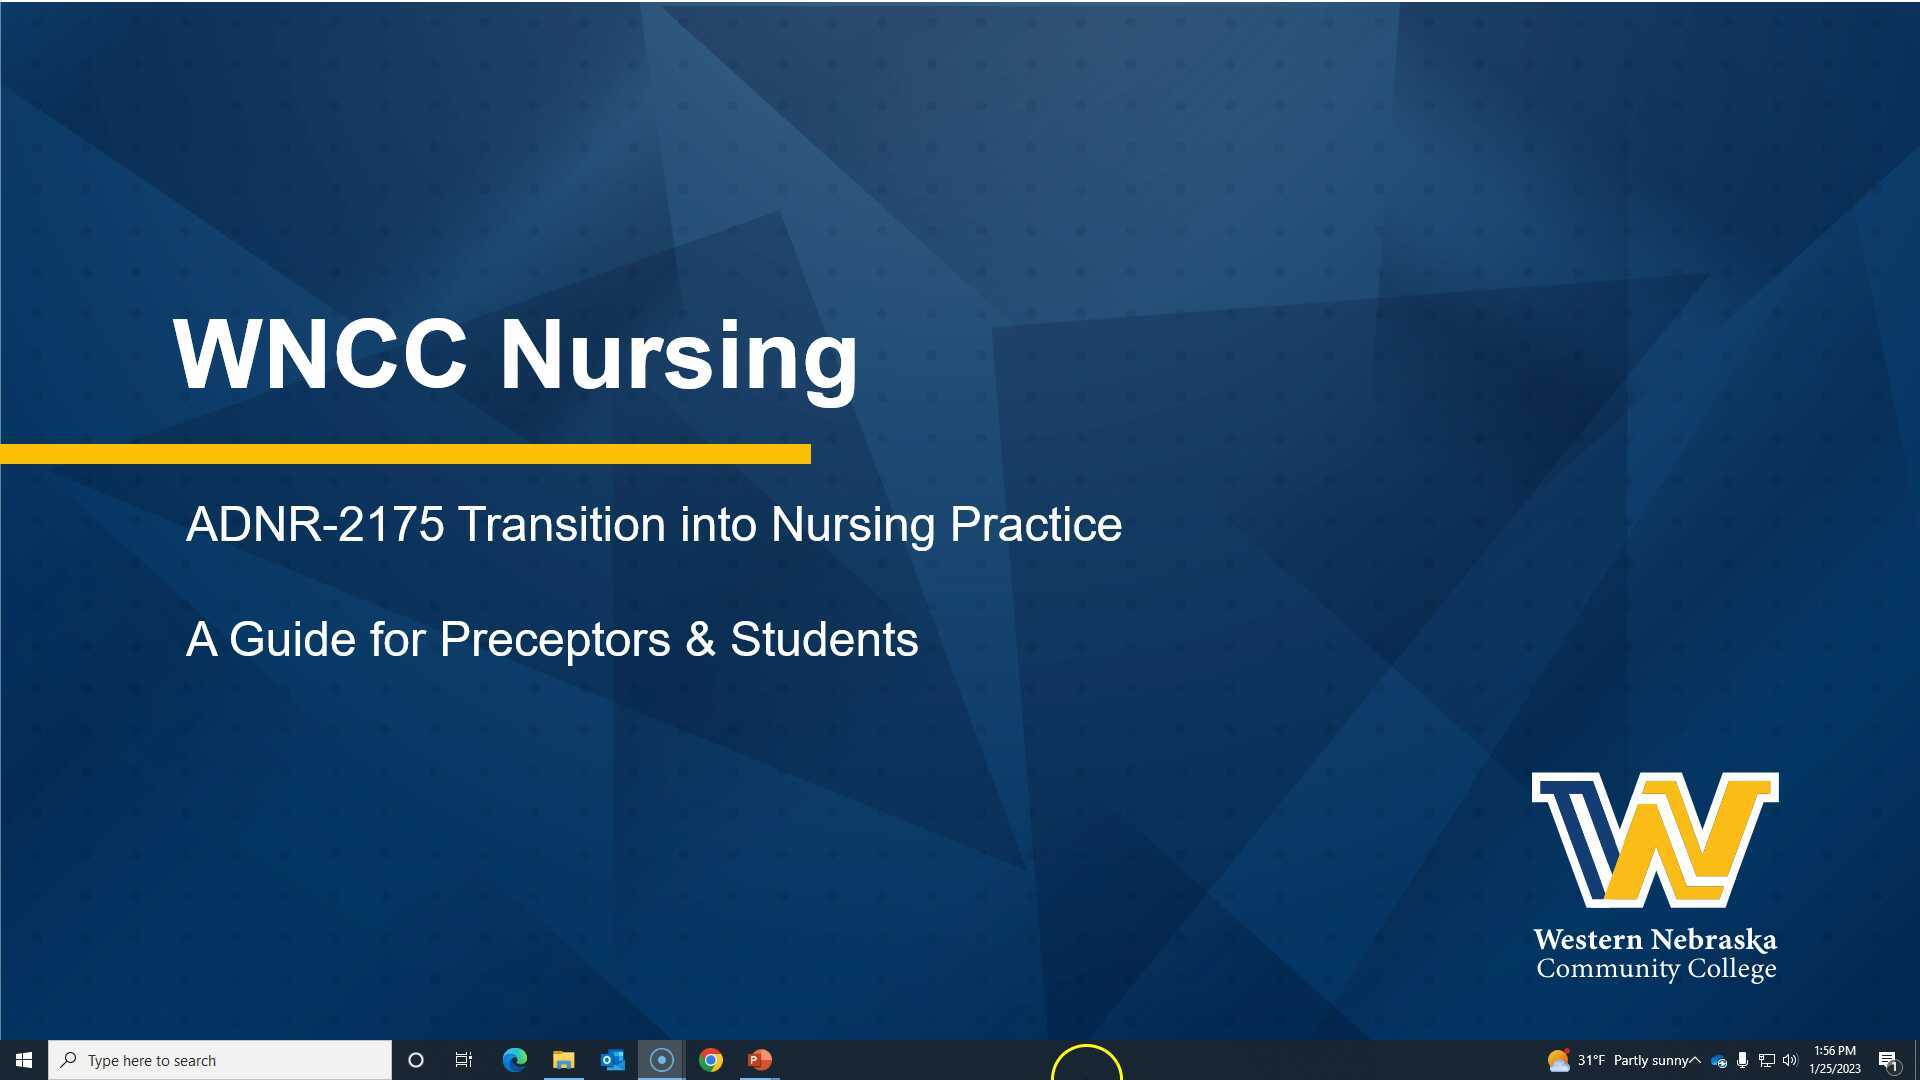Launch Google Chrome from the taskbar
The height and width of the screenshot is (1080, 1920).
point(710,1059)
